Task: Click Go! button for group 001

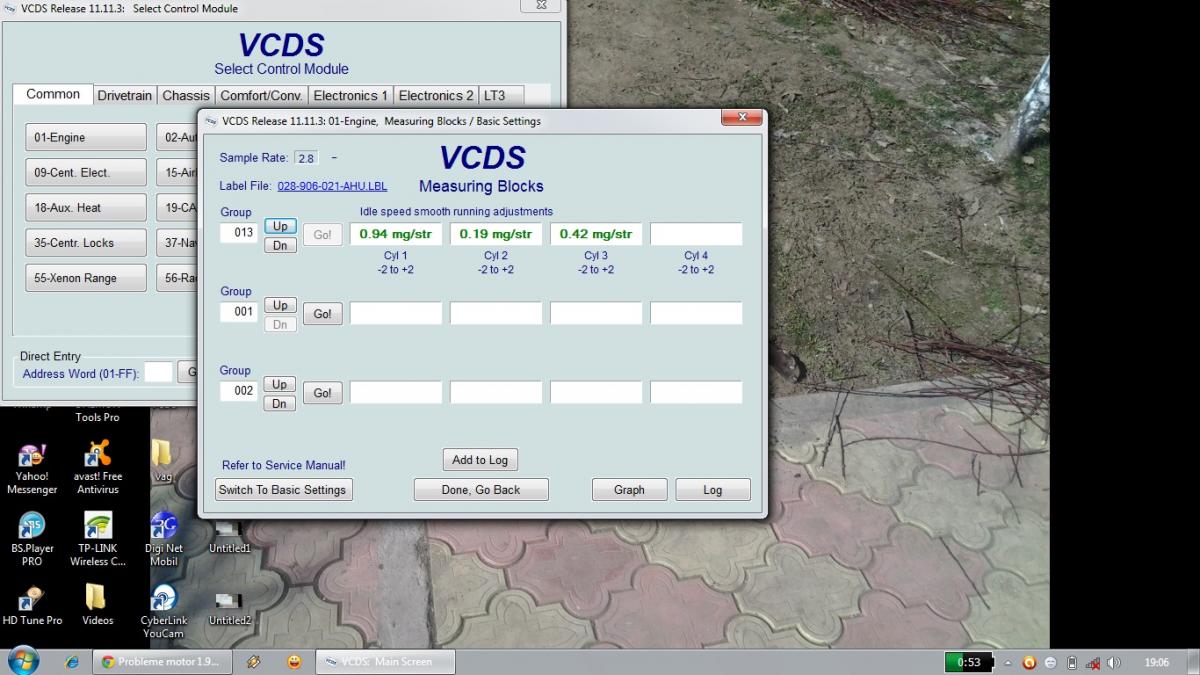Action: coord(322,314)
